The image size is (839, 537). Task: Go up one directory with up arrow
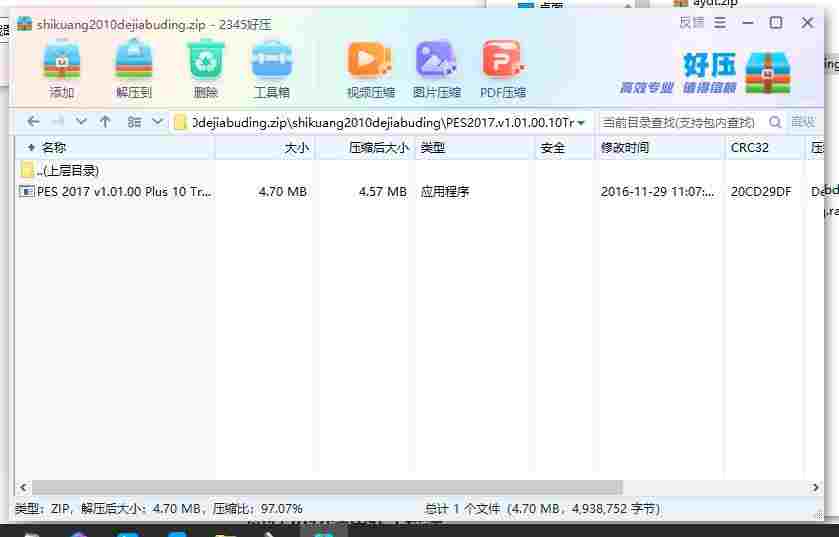105,122
